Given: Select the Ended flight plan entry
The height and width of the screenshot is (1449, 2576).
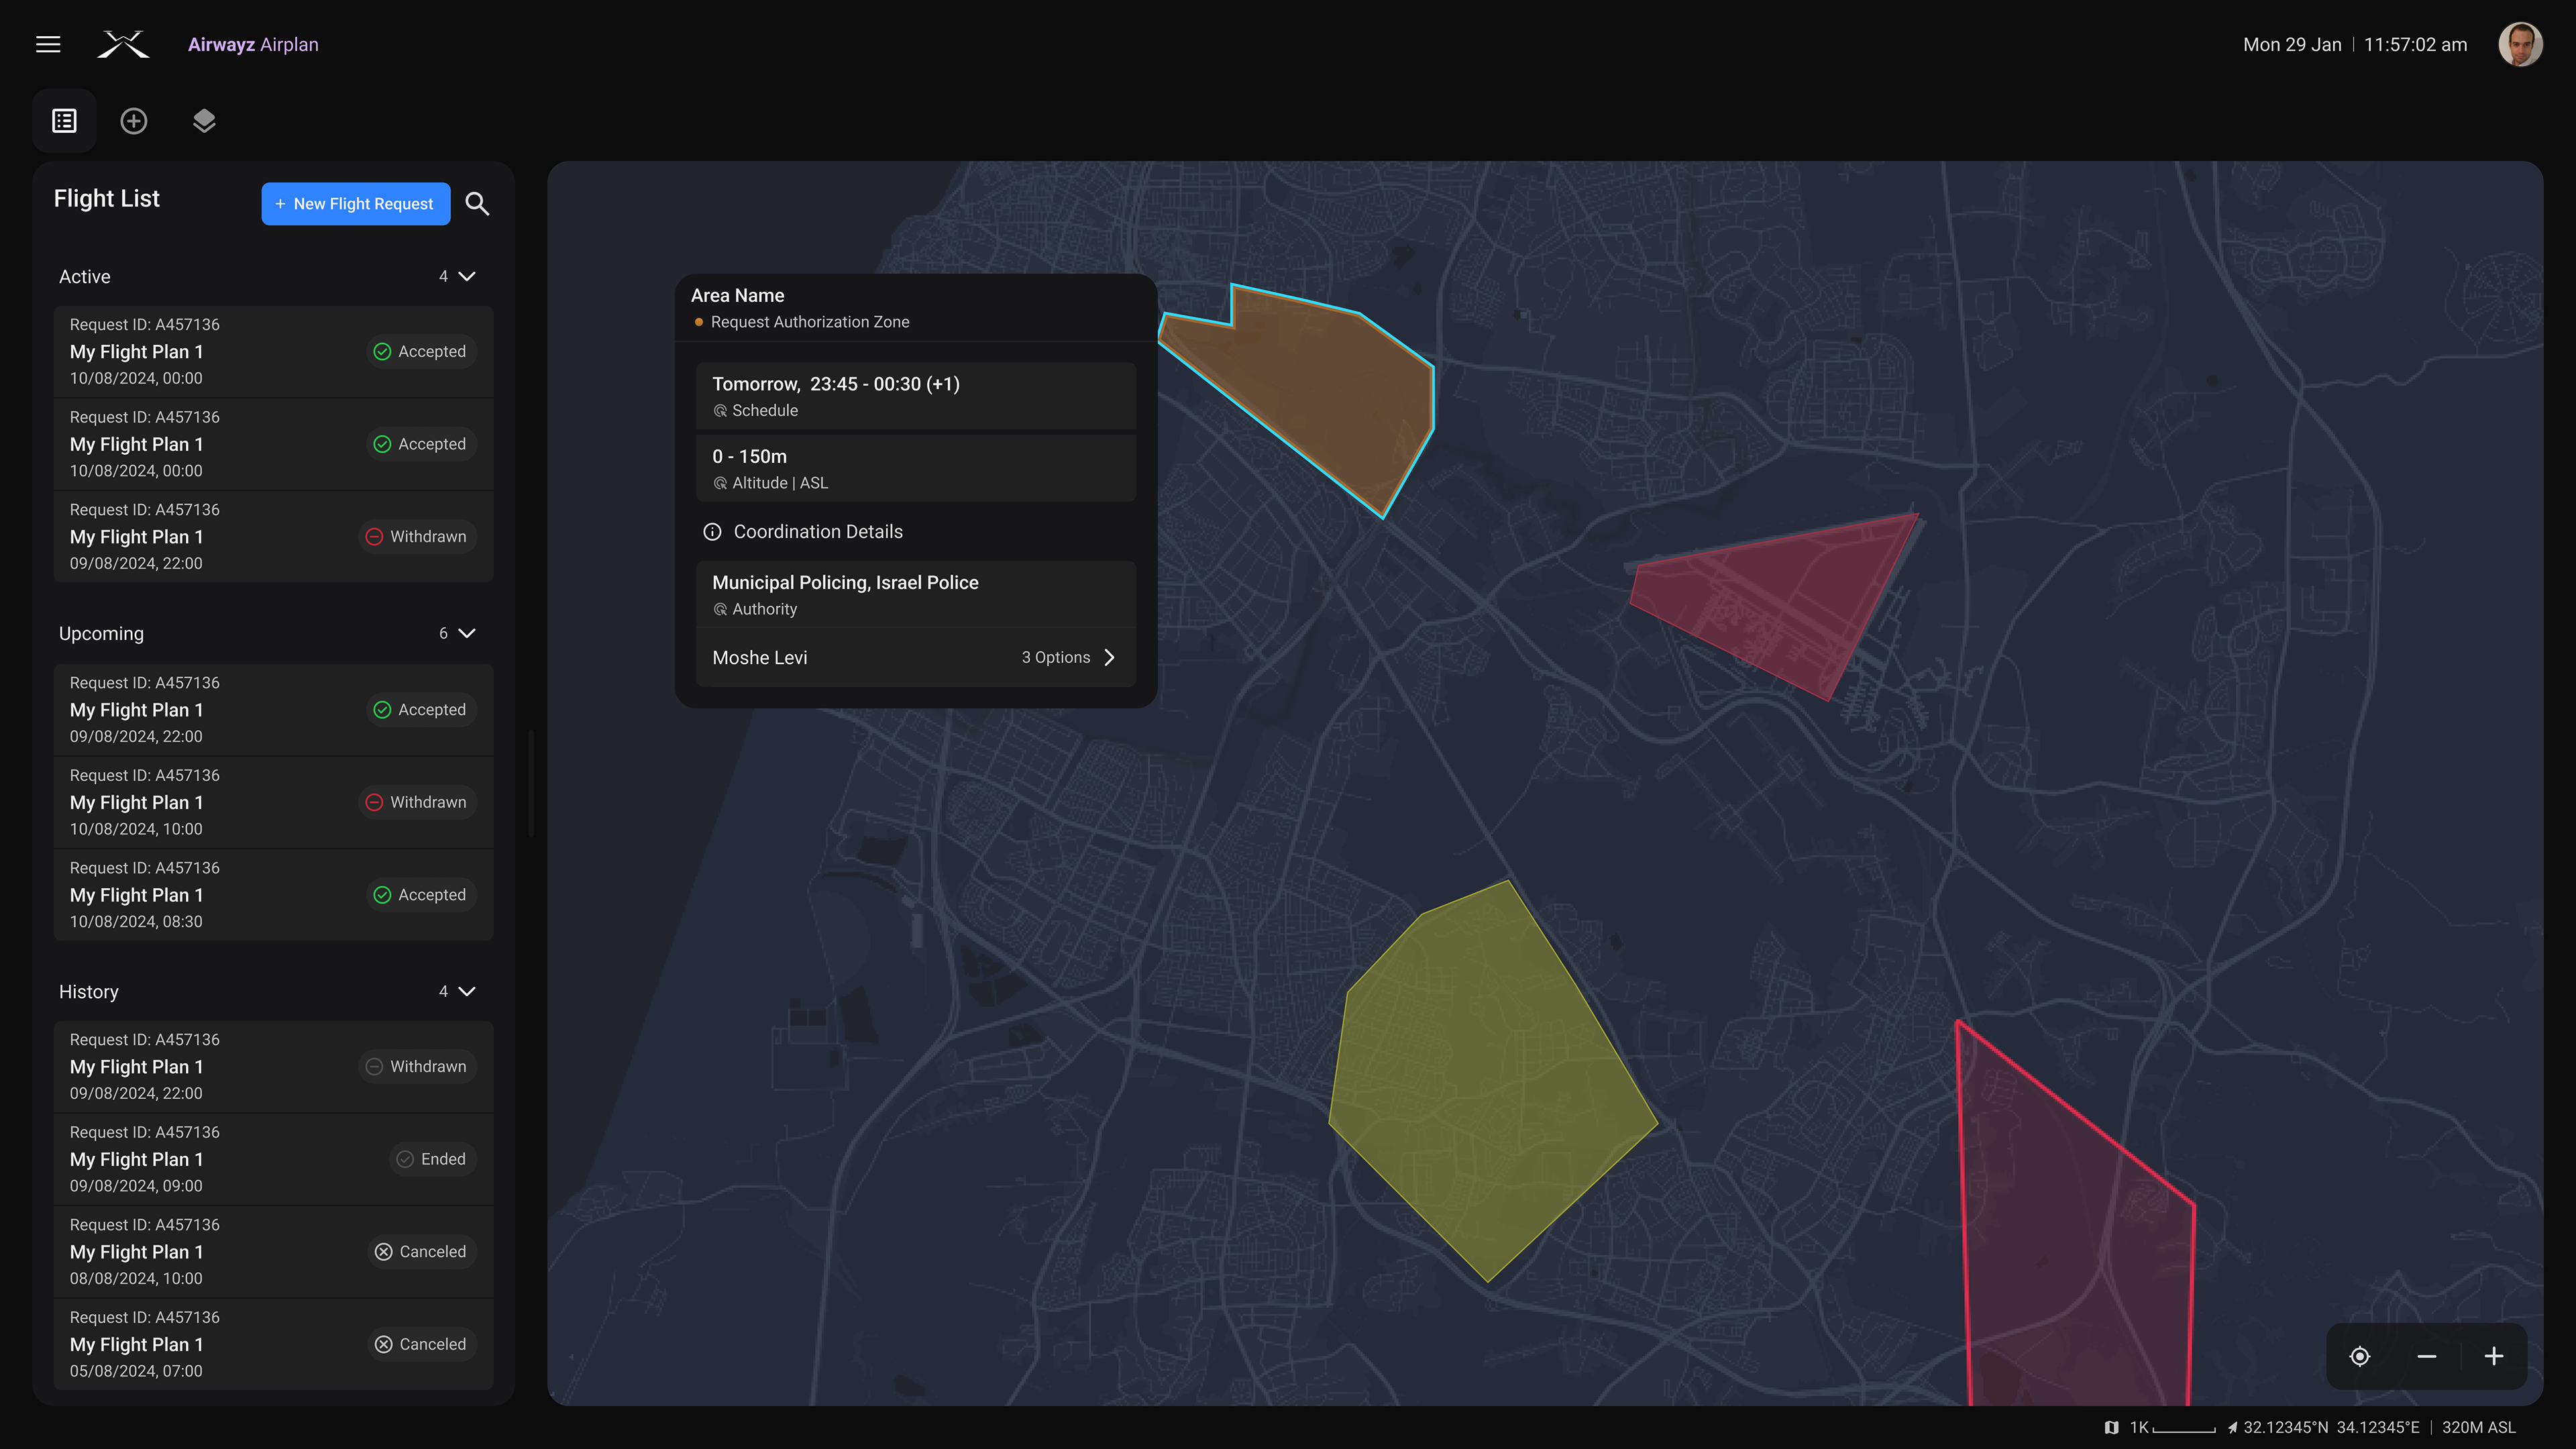Looking at the screenshot, I should (273, 1159).
